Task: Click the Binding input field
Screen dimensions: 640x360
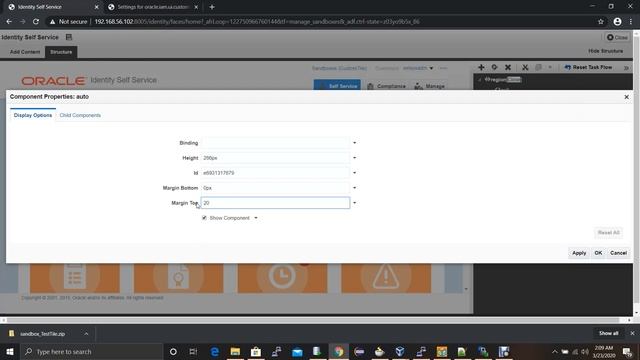Action: 275,143
